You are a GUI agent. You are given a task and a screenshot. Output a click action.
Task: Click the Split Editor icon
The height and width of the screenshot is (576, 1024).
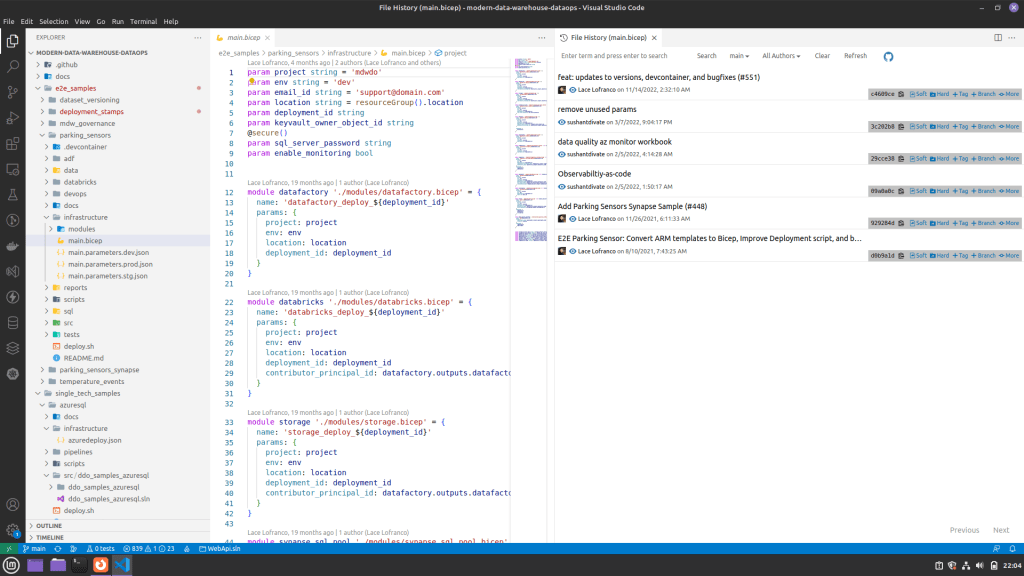997,37
